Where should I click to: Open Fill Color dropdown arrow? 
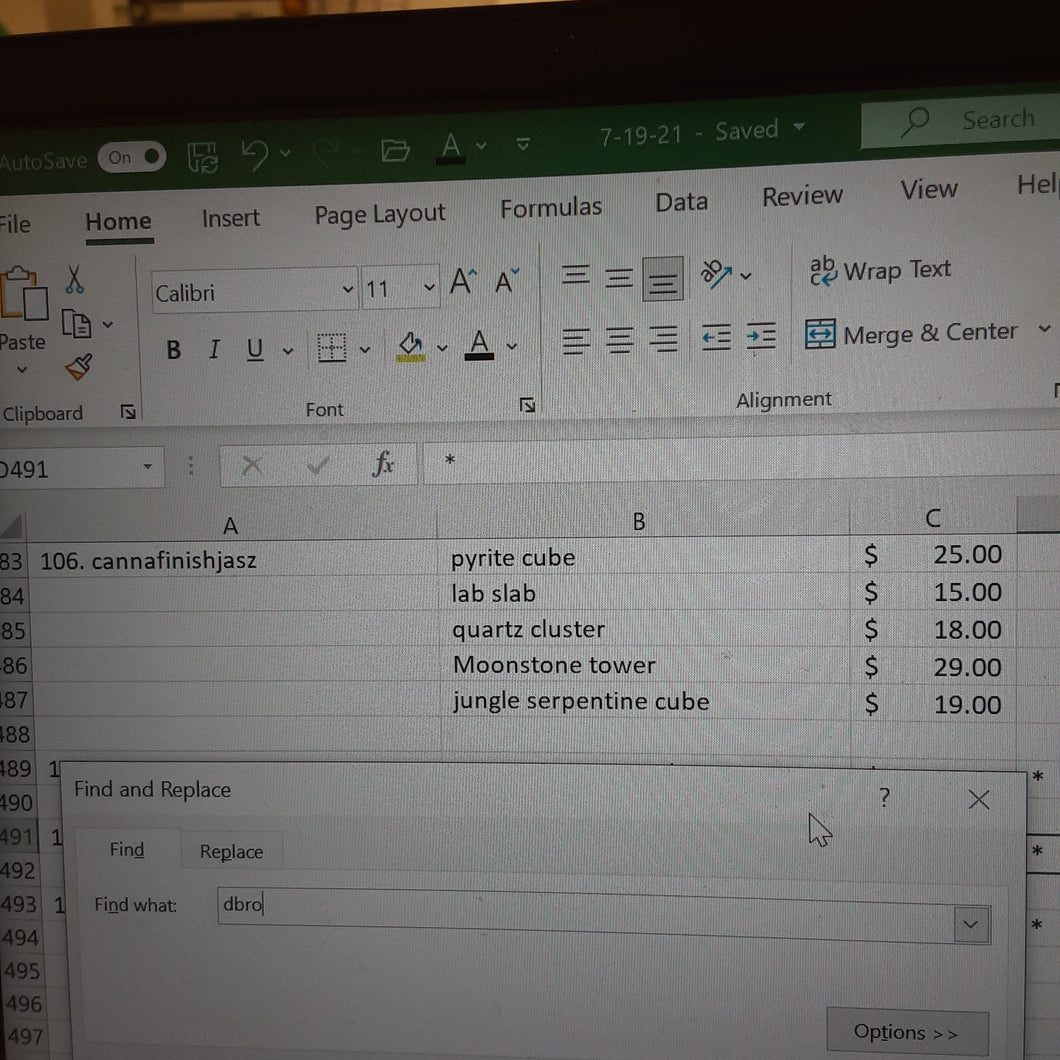442,348
